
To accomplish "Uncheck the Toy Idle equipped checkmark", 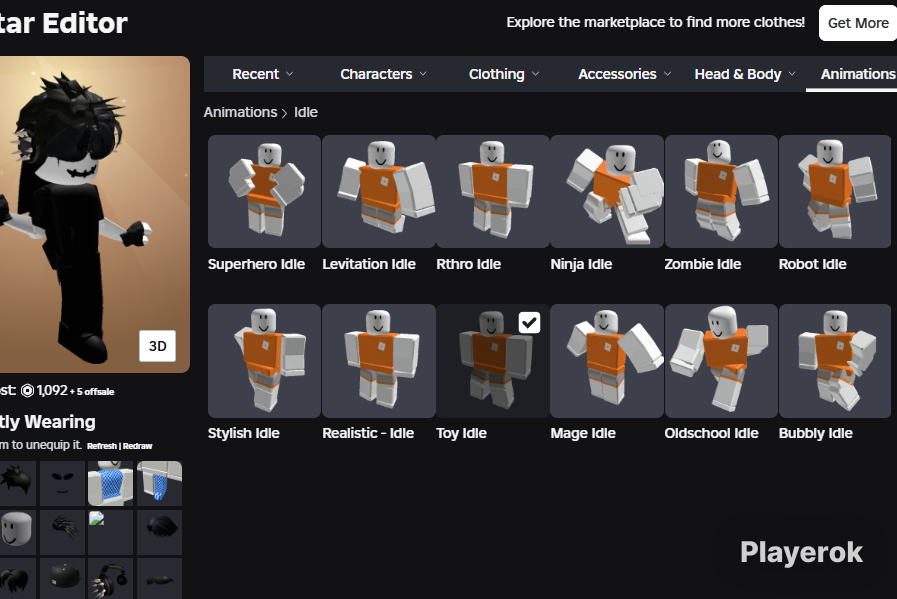I will coord(529,323).
